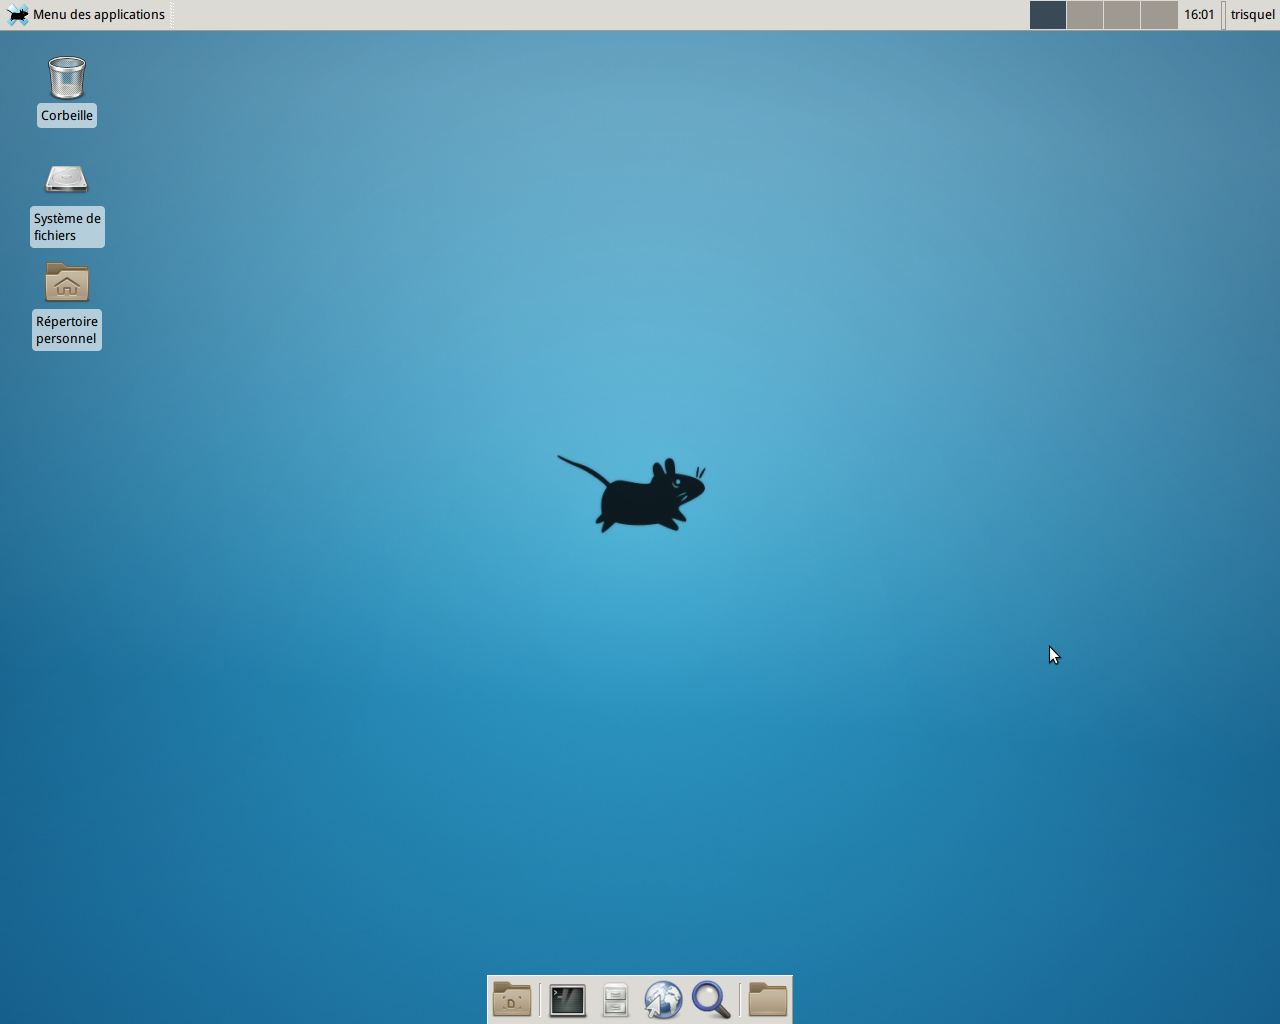Image resolution: width=1280 pixels, height=1024 pixels.
Task: Click the Show Desktop icon in dock
Action: coord(512,999)
